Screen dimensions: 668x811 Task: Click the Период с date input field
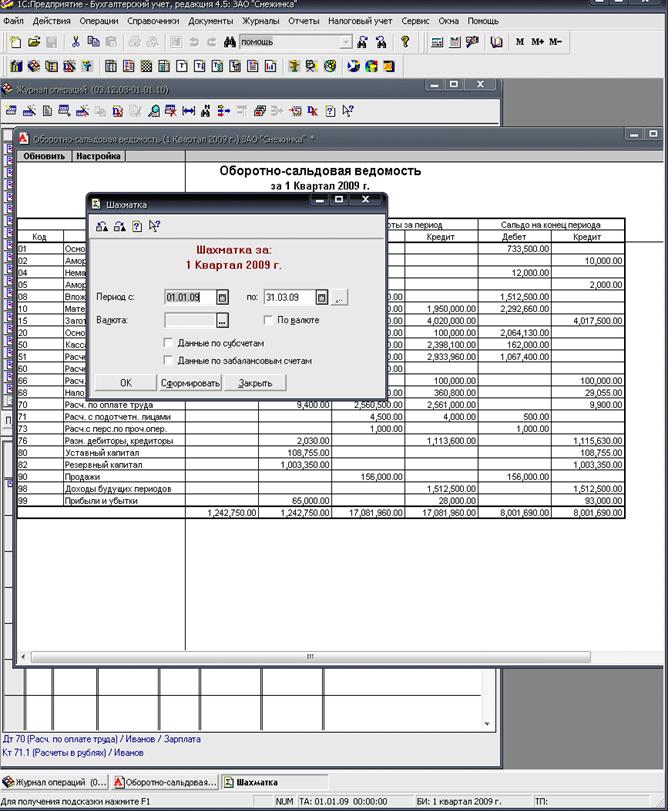(x=189, y=297)
